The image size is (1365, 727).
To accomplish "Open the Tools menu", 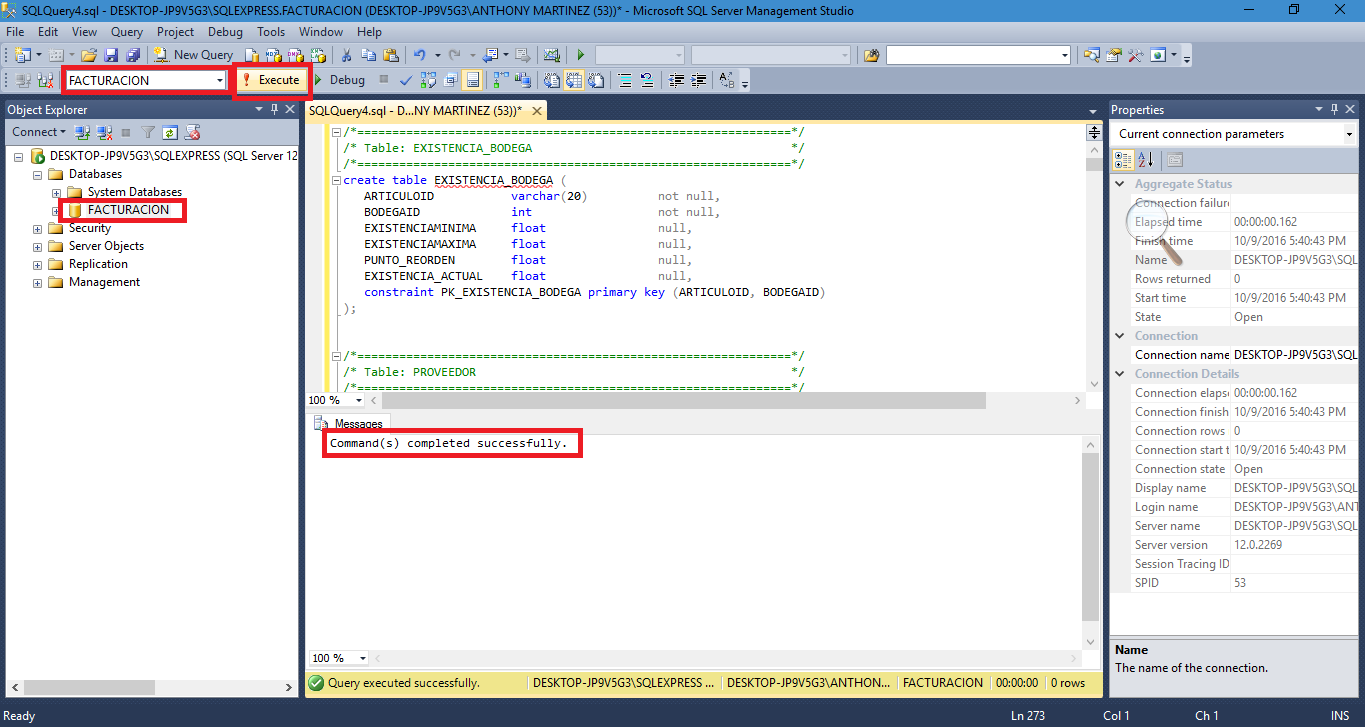I will click(x=271, y=32).
